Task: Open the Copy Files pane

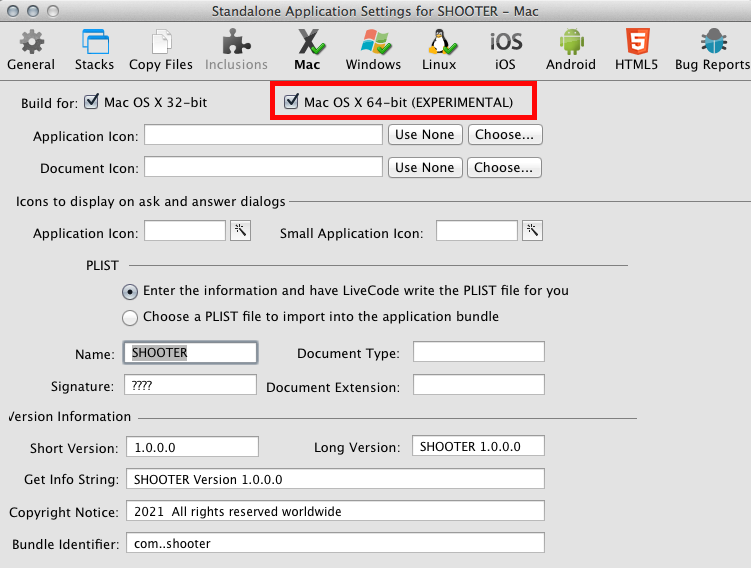Action: tap(160, 49)
